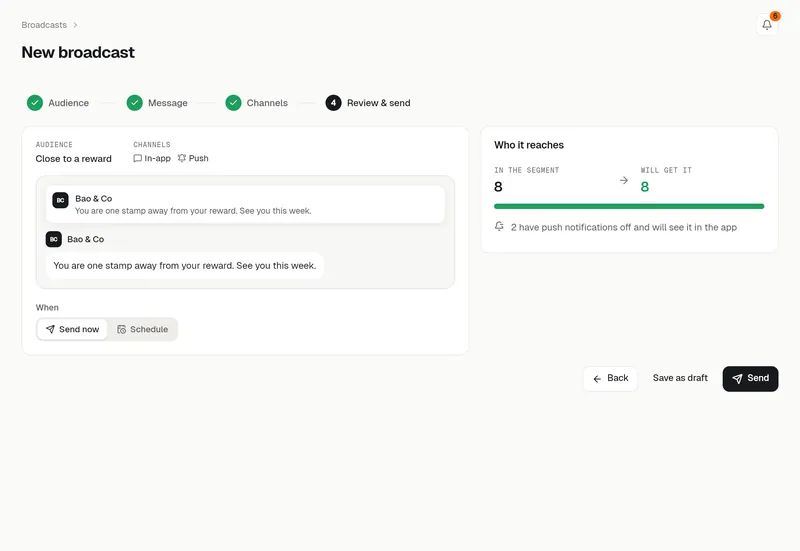Click the In-app channel label

[x=157, y=158]
